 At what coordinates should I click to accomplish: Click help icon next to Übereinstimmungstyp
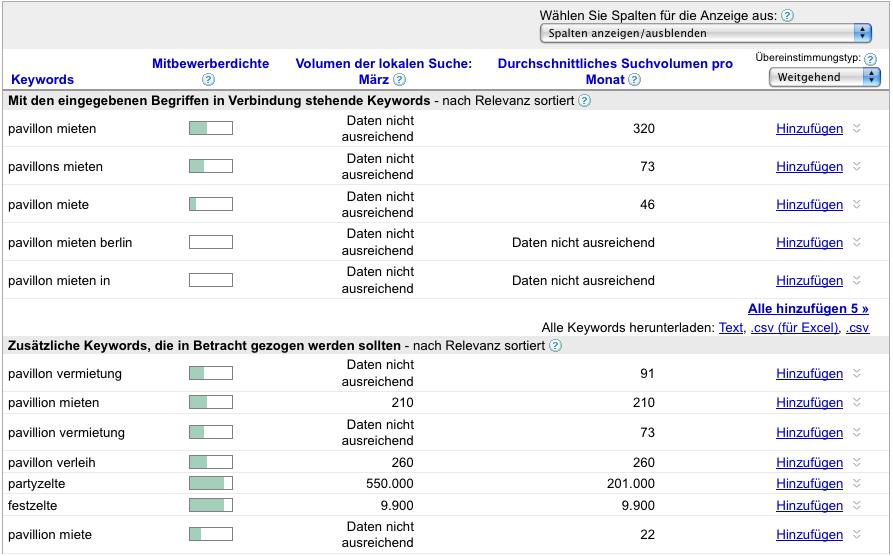(870, 59)
